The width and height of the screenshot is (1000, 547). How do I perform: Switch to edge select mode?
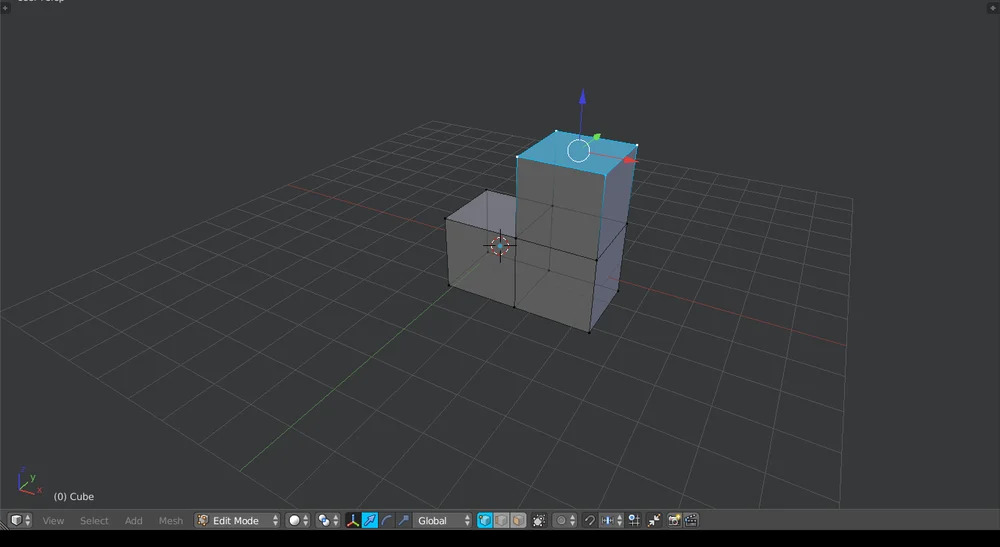coord(502,521)
